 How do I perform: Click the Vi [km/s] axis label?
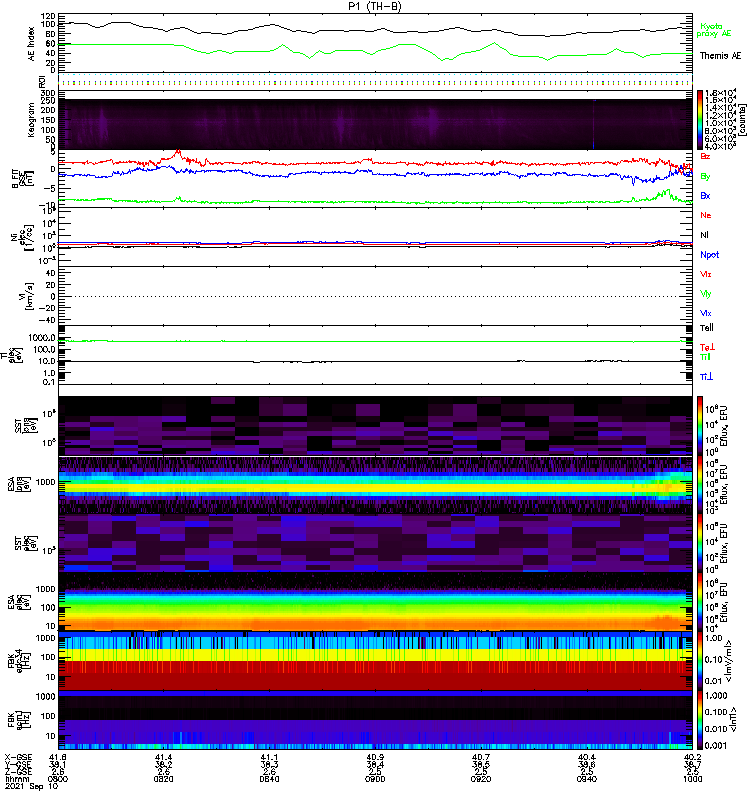(x=26, y=296)
